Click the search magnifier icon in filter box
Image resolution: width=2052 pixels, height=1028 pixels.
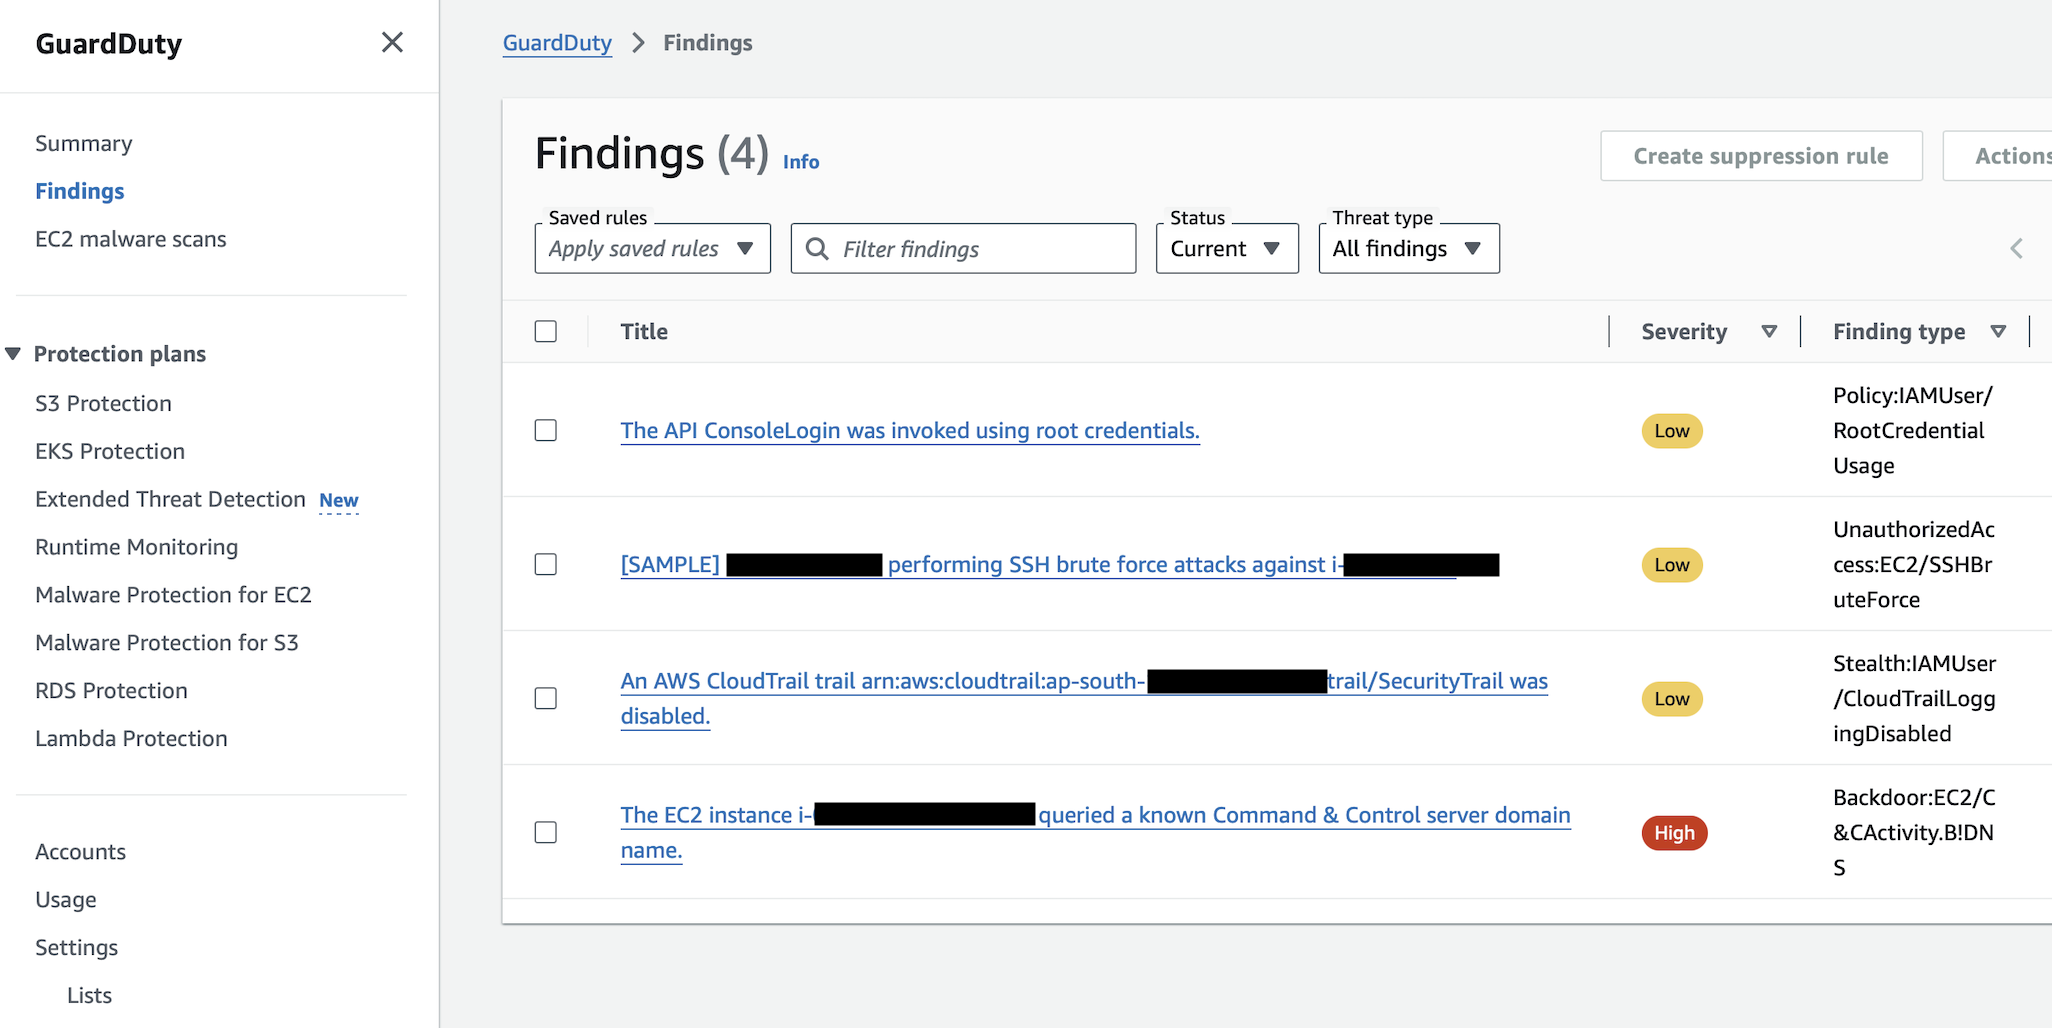817,248
